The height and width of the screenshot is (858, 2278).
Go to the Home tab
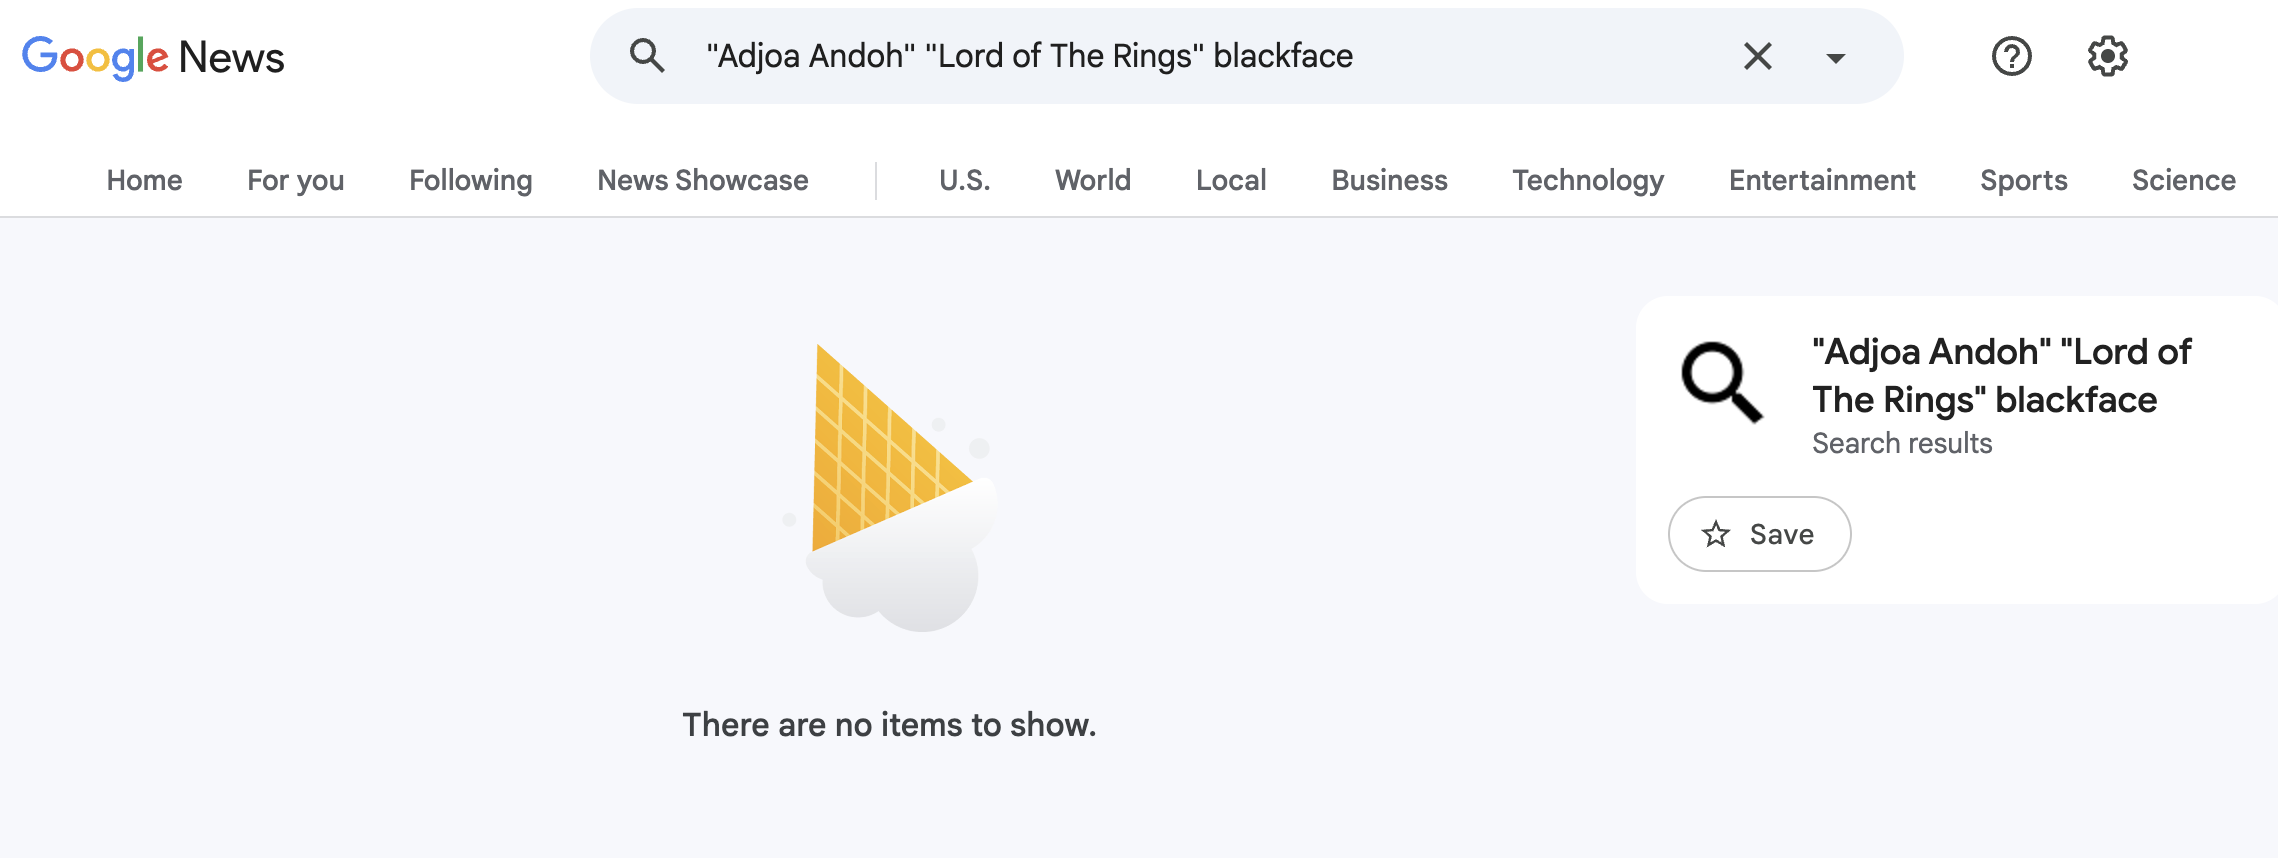coord(145,180)
